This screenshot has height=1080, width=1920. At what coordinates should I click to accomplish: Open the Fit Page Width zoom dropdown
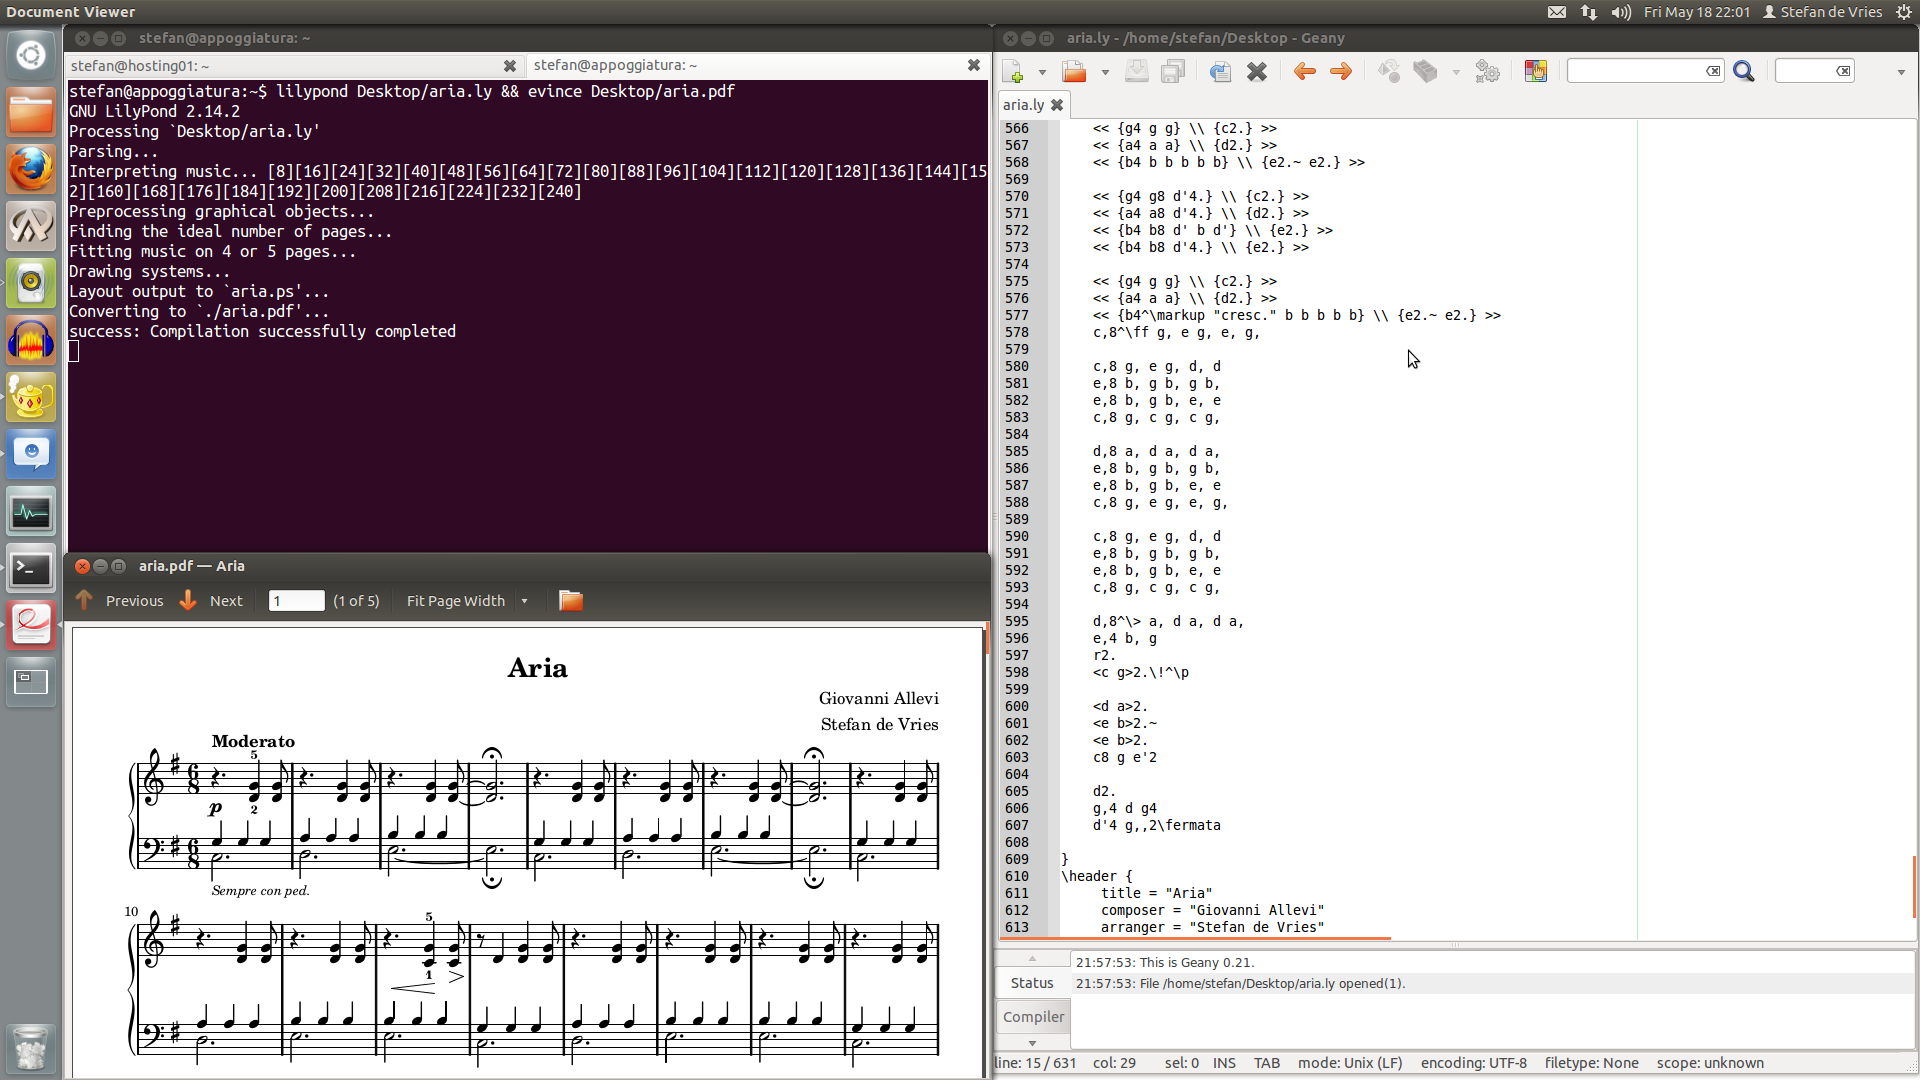click(467, 601)
